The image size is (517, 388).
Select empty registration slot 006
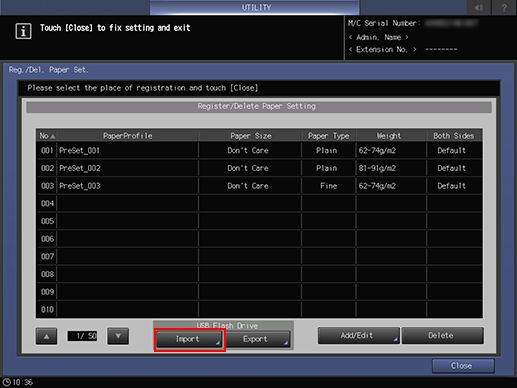click(x=259, y=239)
